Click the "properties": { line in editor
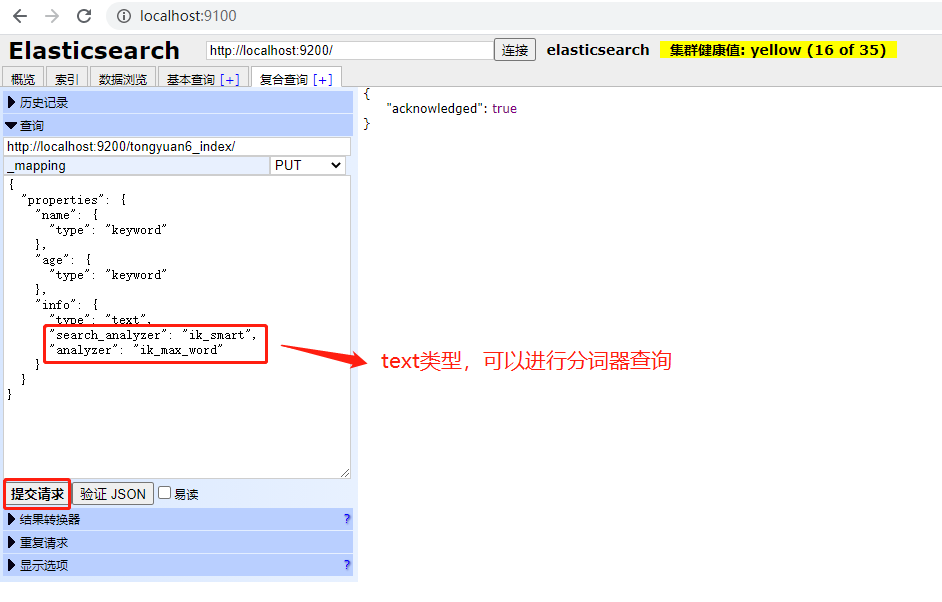The image size is (942, 602). point(73,200)
